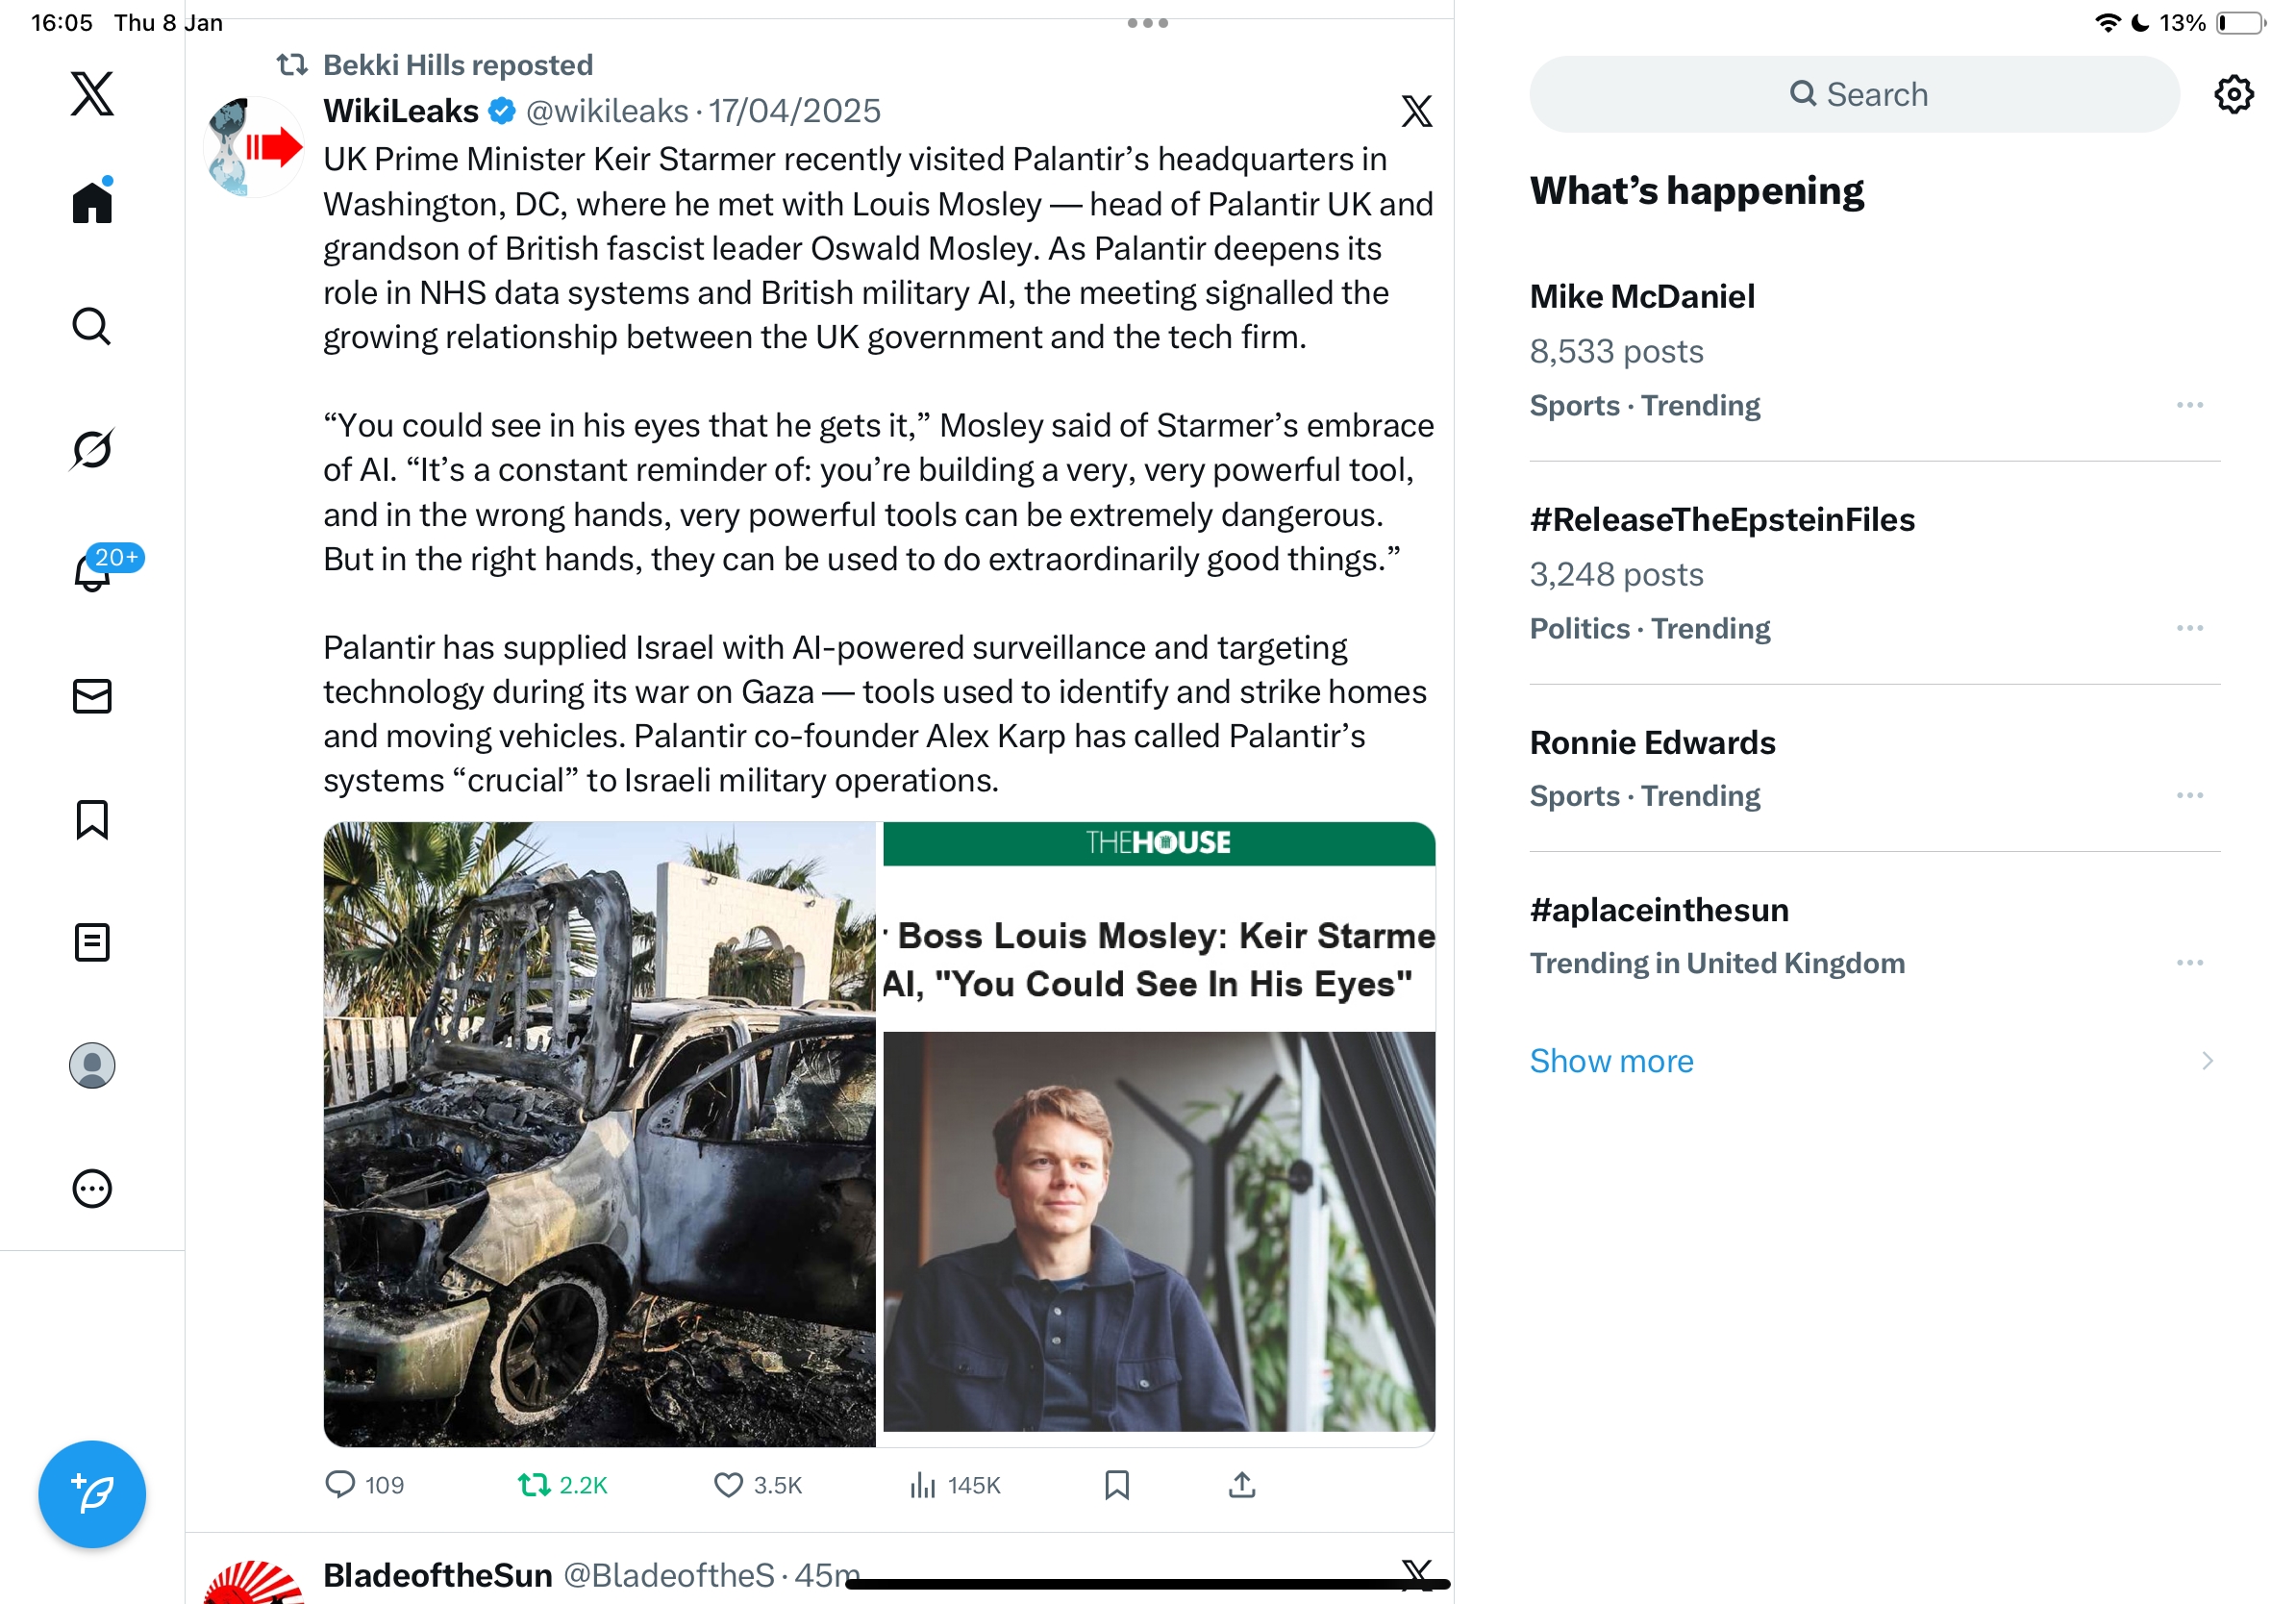The image size is (2296, 1604).
Task: Open the #aplaceinthesun trending topic
Action: pyautogui.click(x=1659, y=910)
